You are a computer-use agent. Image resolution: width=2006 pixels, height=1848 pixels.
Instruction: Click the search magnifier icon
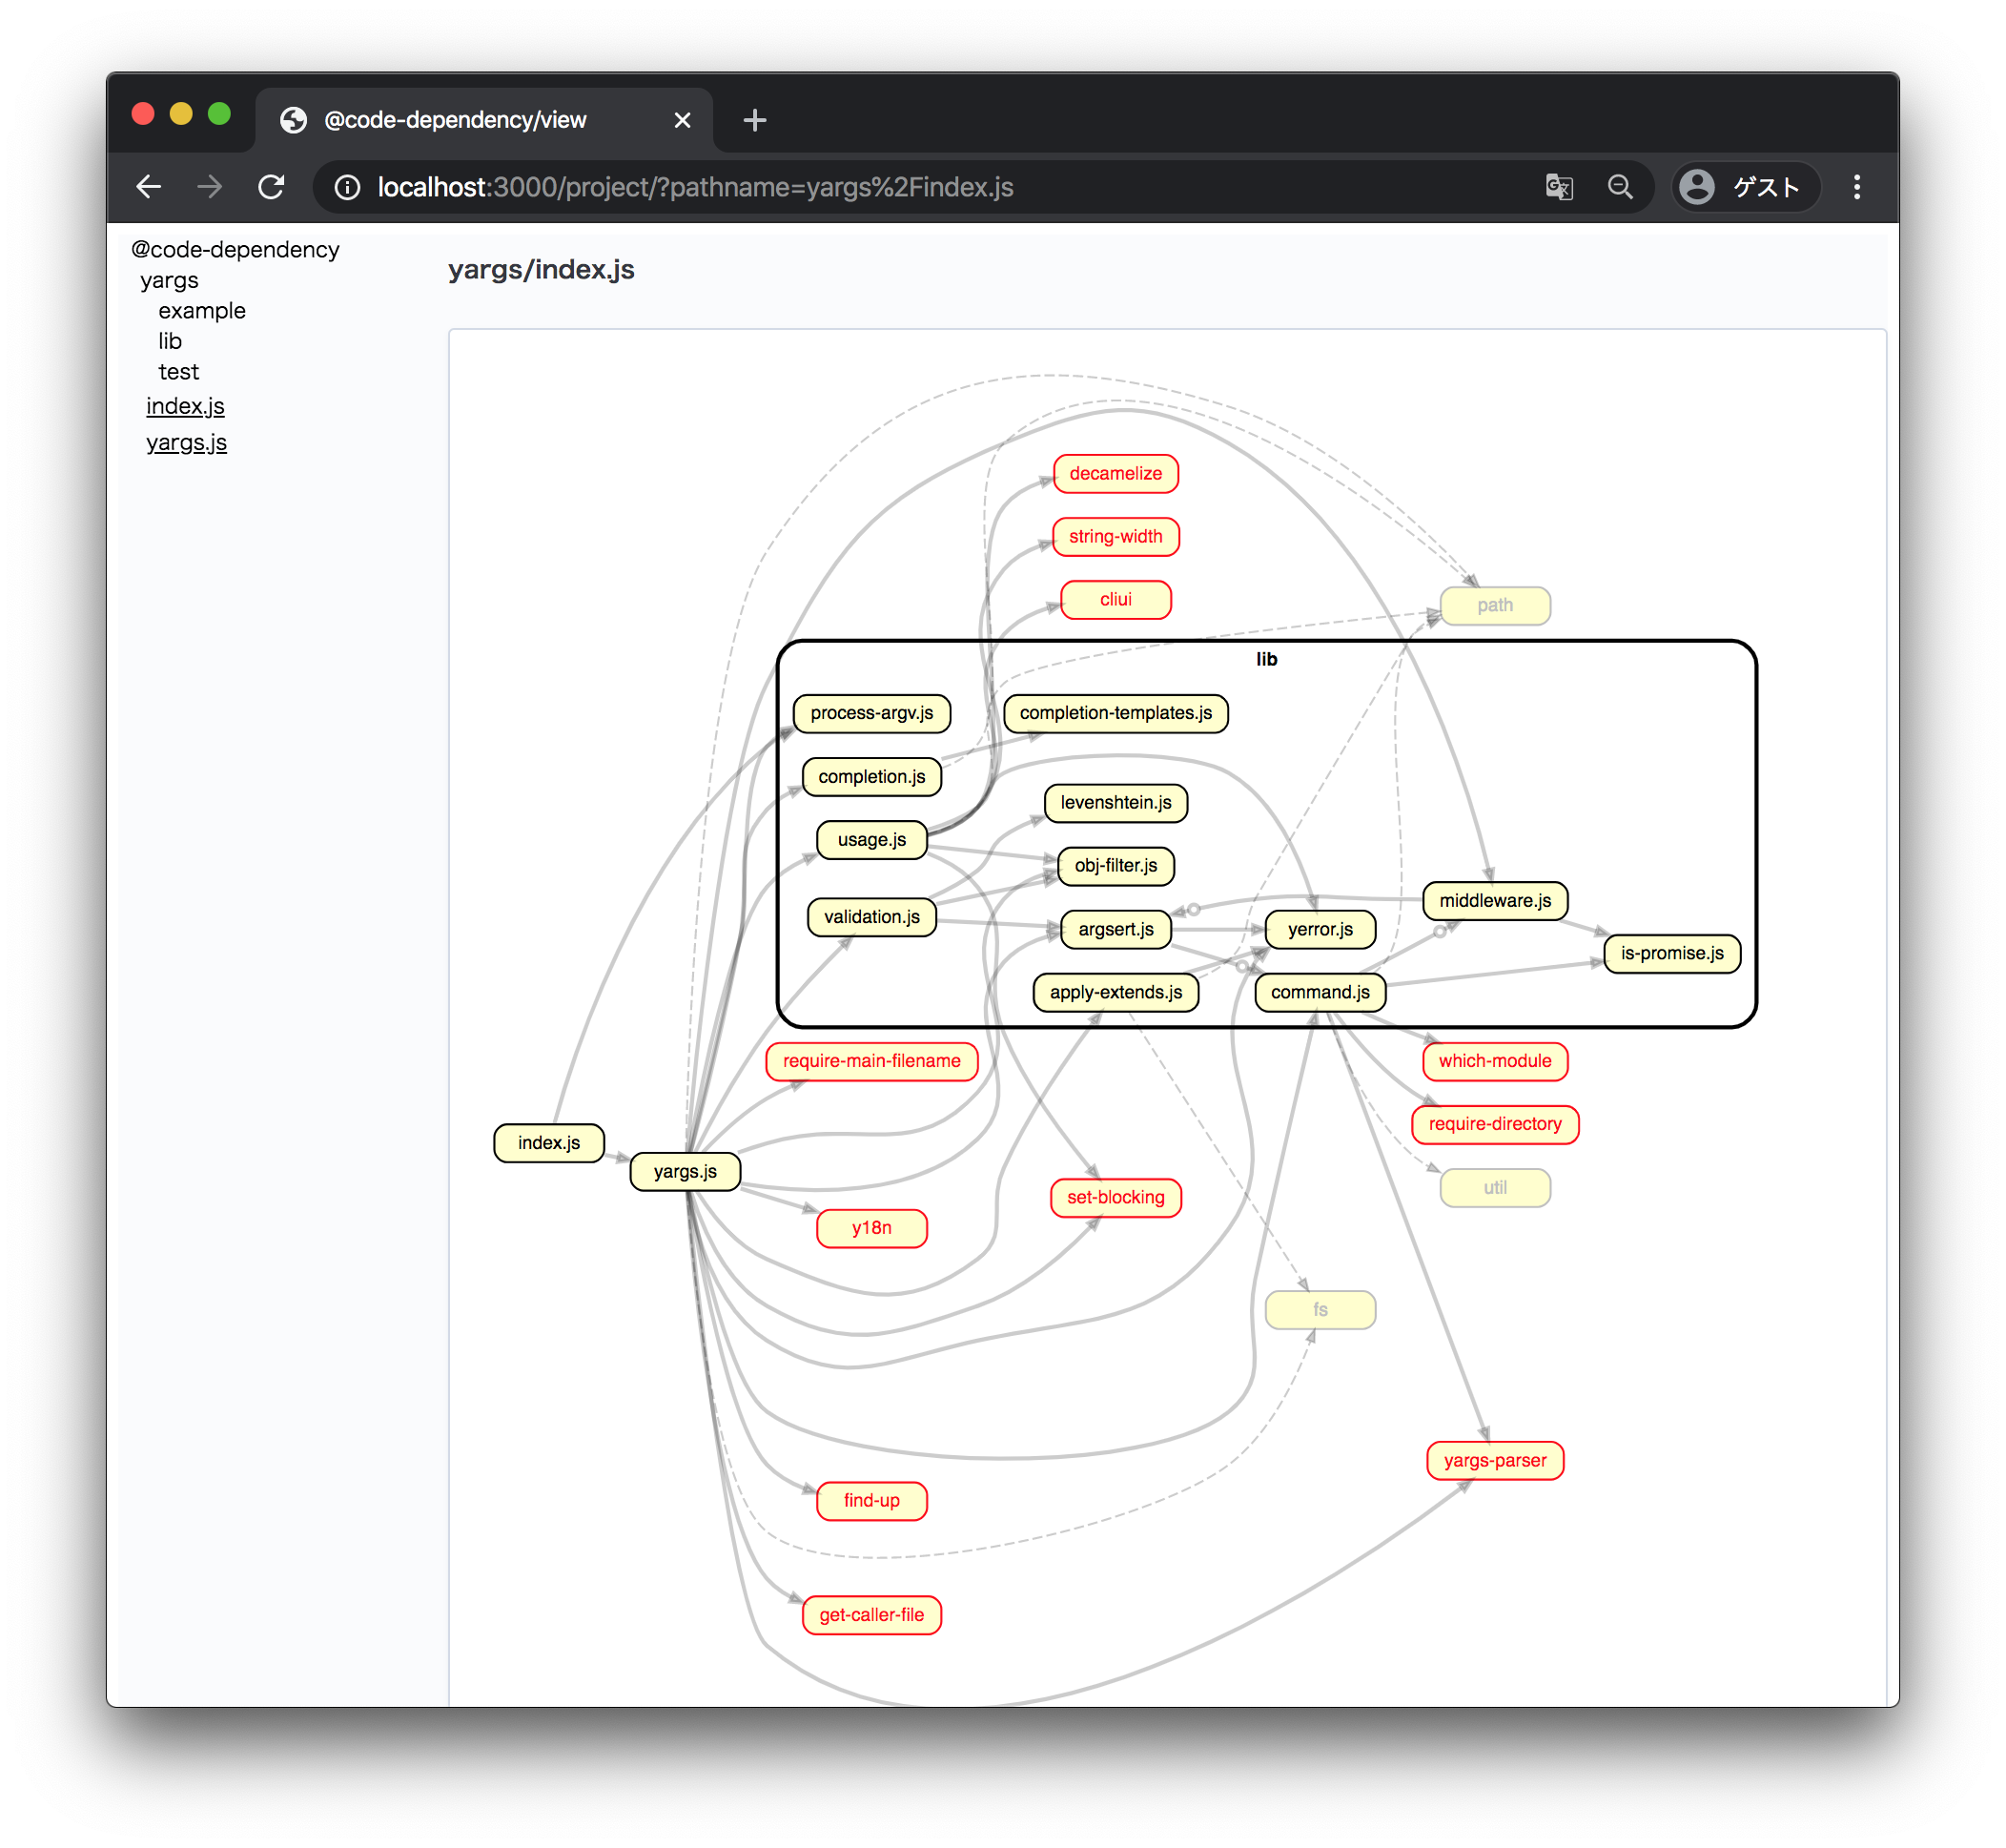tap(1621, 187)
